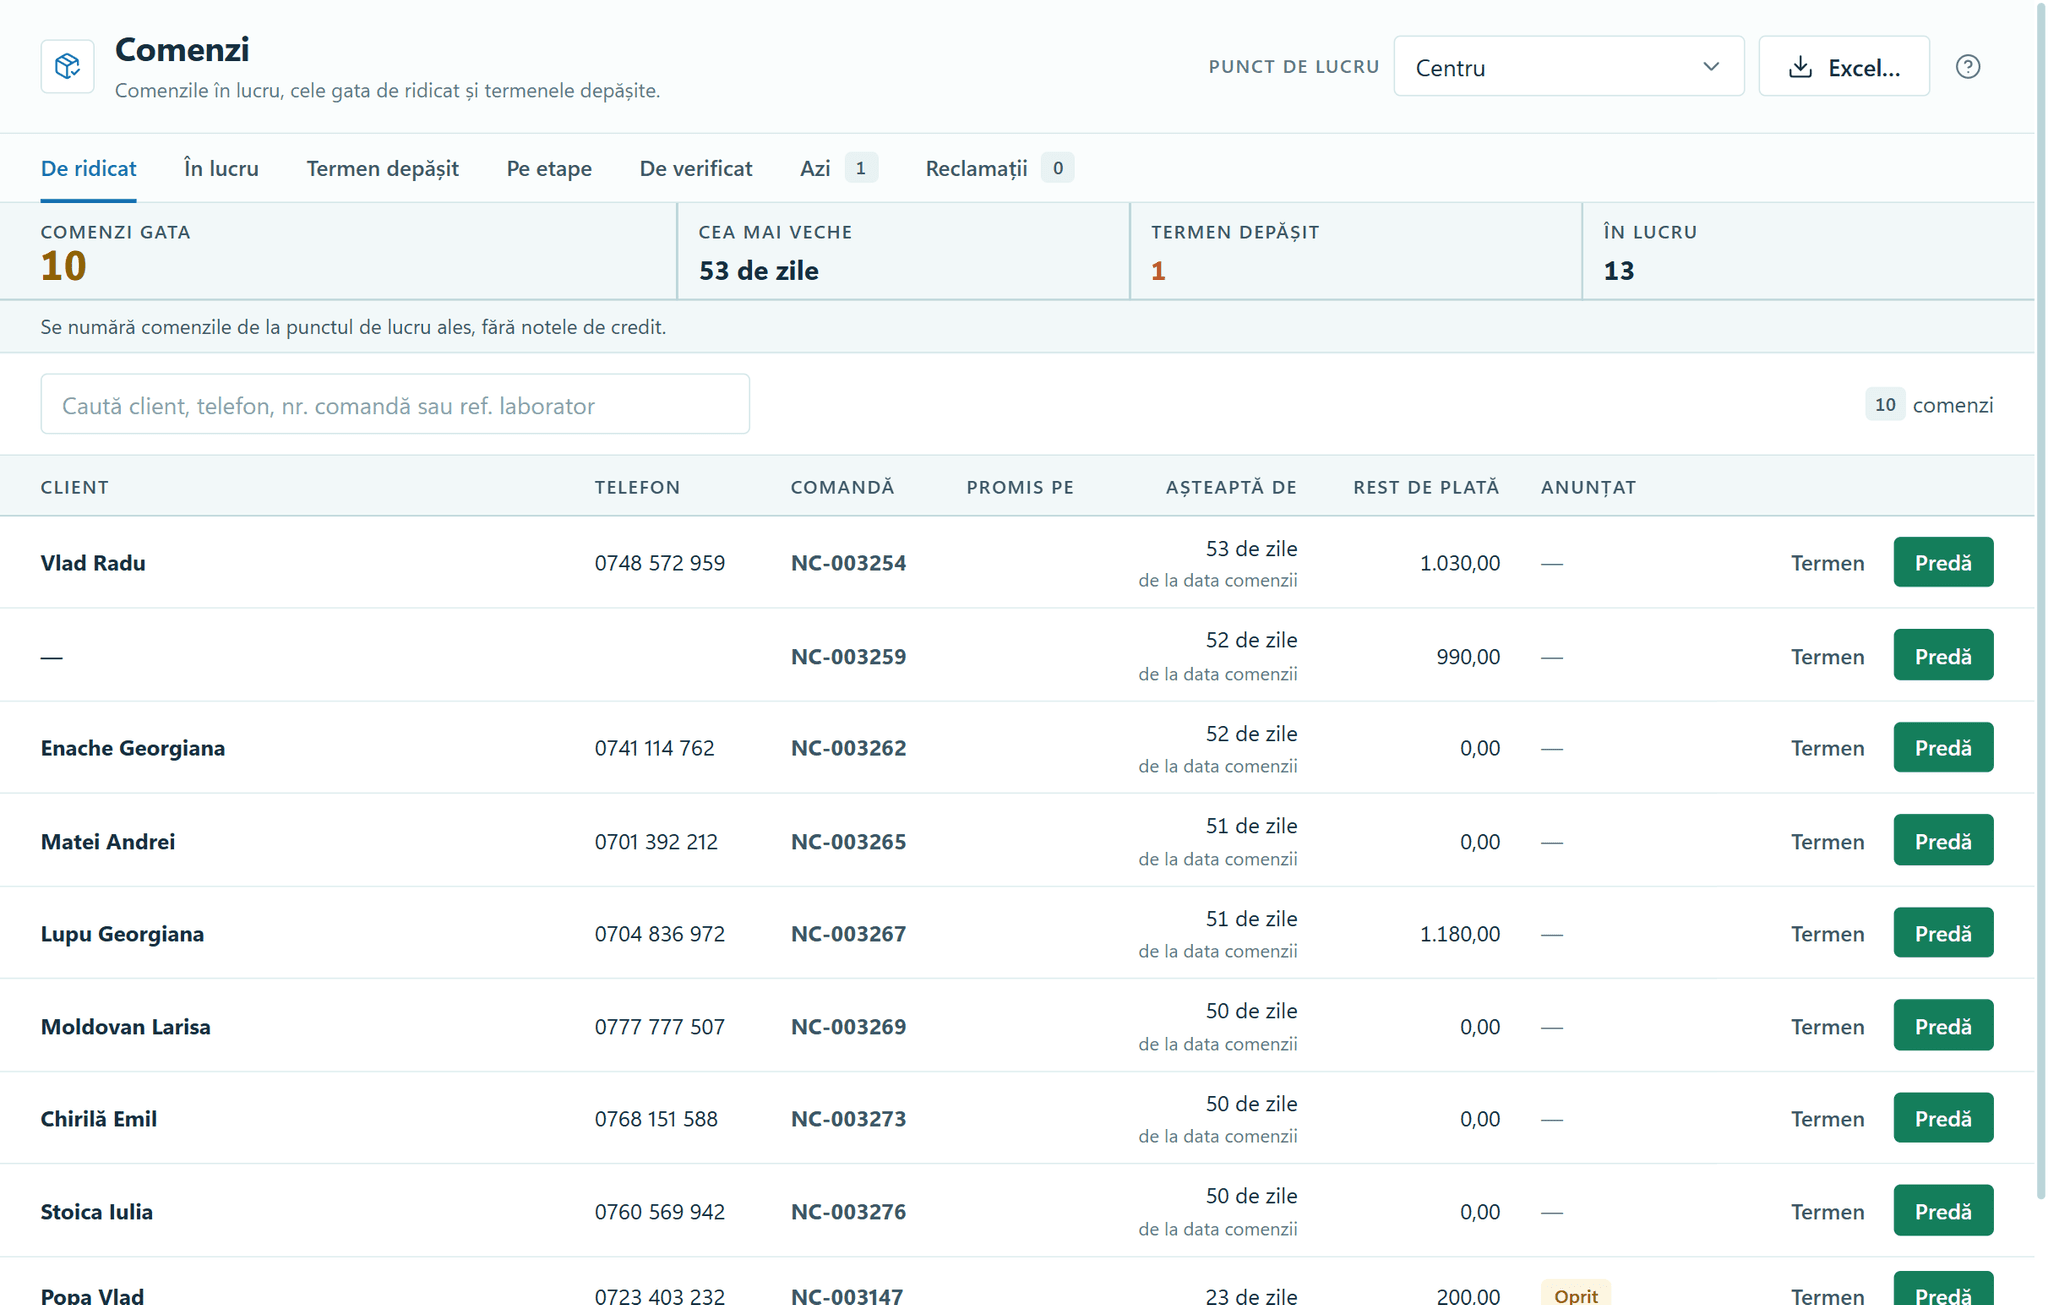The height and width of the screenshot is (1305, 2048).
Task: Click the Oprit badge for Popa Vlad
Action: (1575, 1294)
